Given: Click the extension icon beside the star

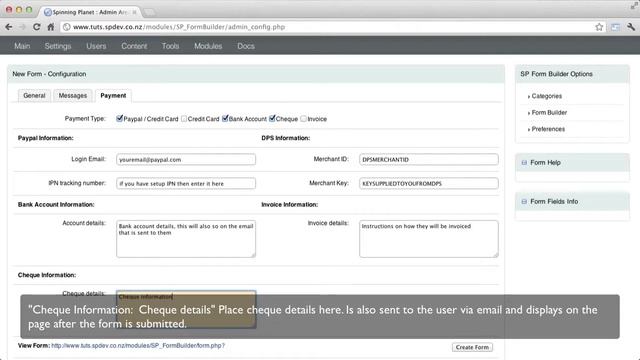Looking at the screenshot, I should coord(615,27).
